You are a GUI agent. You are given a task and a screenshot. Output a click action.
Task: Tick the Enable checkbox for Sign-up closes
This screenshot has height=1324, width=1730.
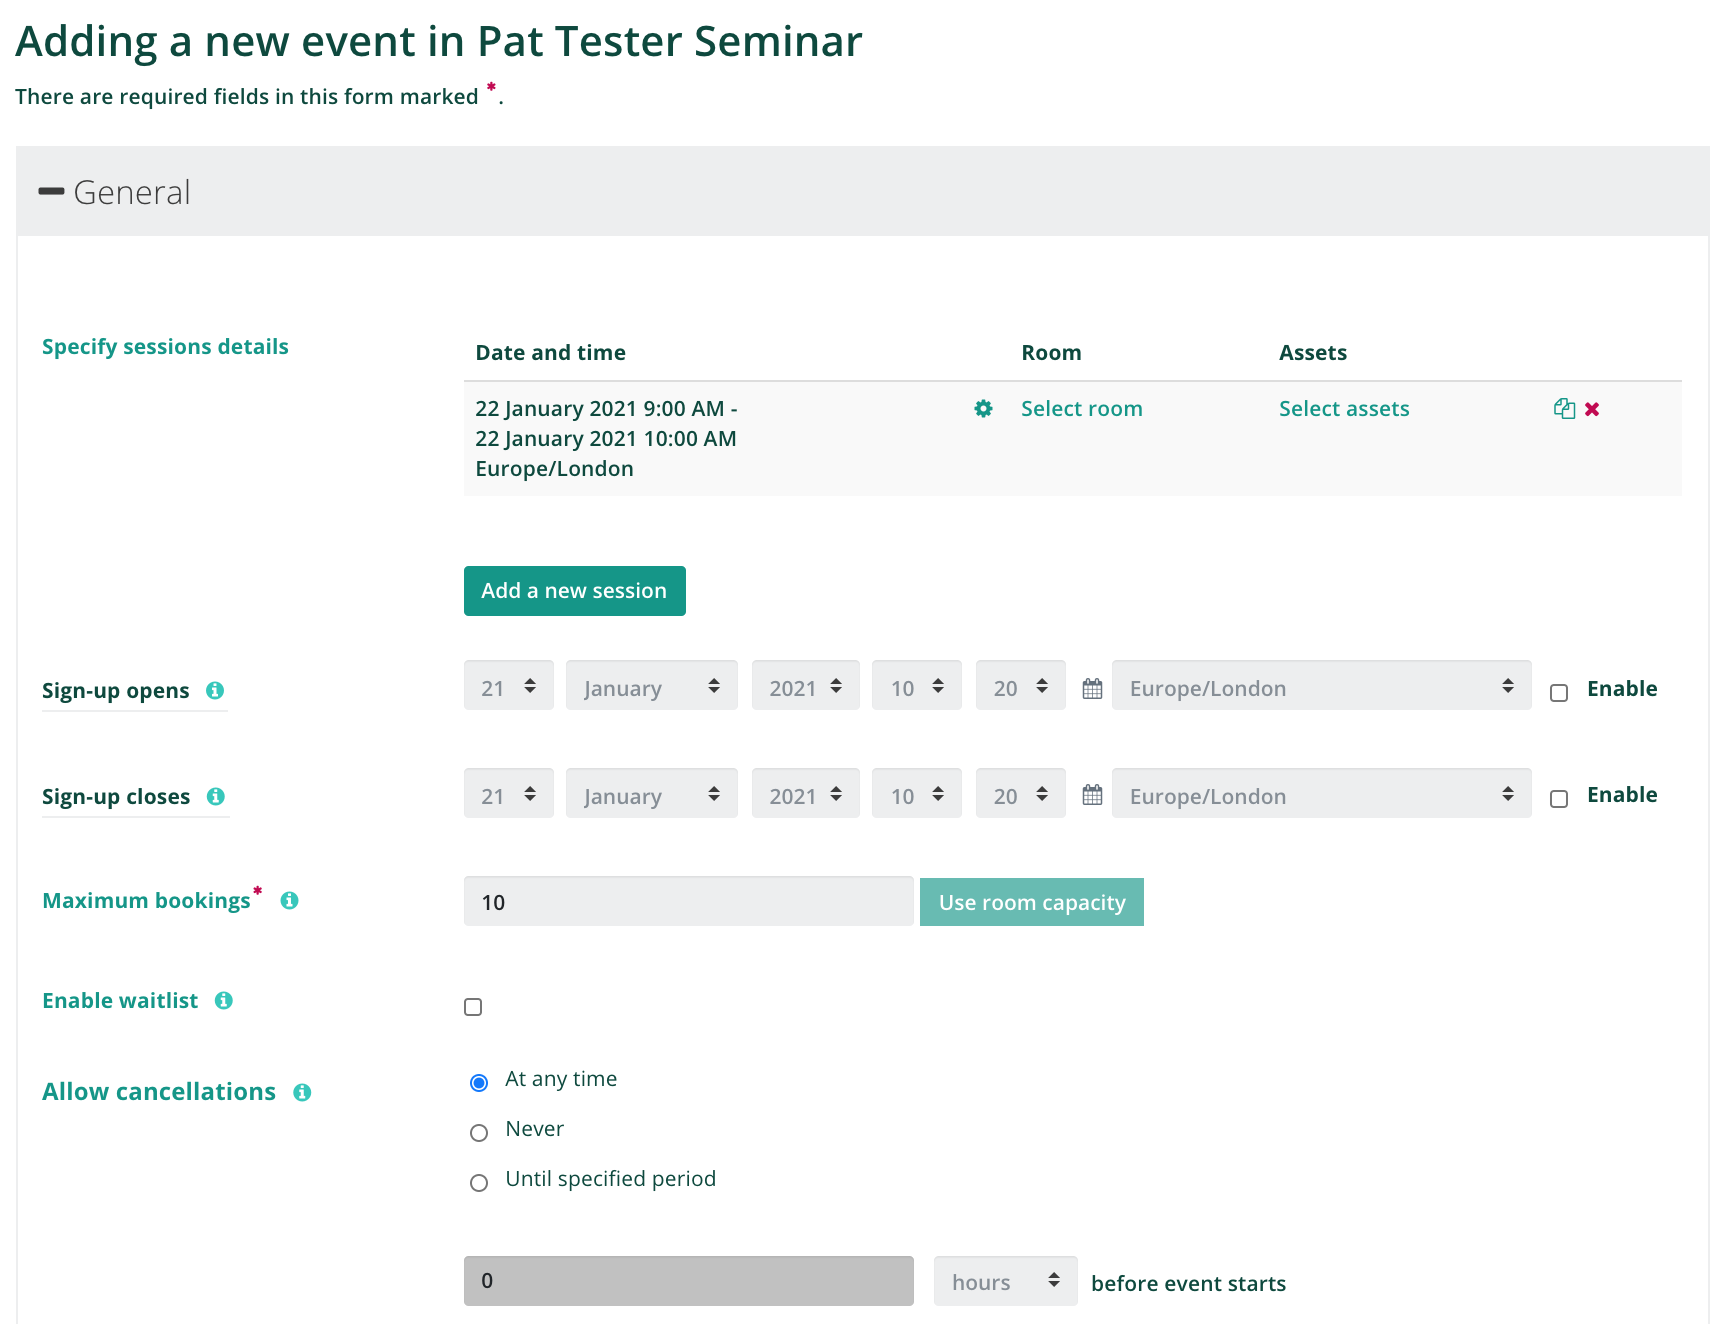pos(1559,799)
